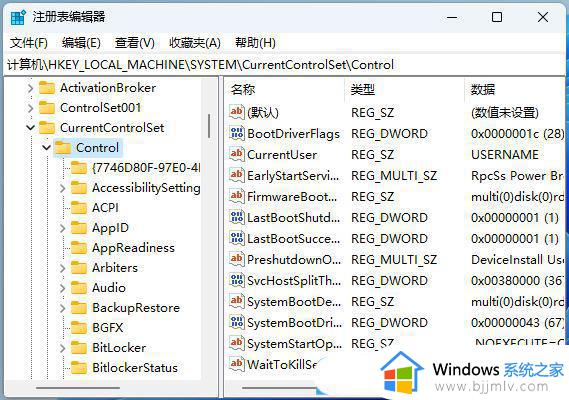The height and width of the screenshot is (400, 569).
Task: Collapse the Control key
Action: click(46, 148)
